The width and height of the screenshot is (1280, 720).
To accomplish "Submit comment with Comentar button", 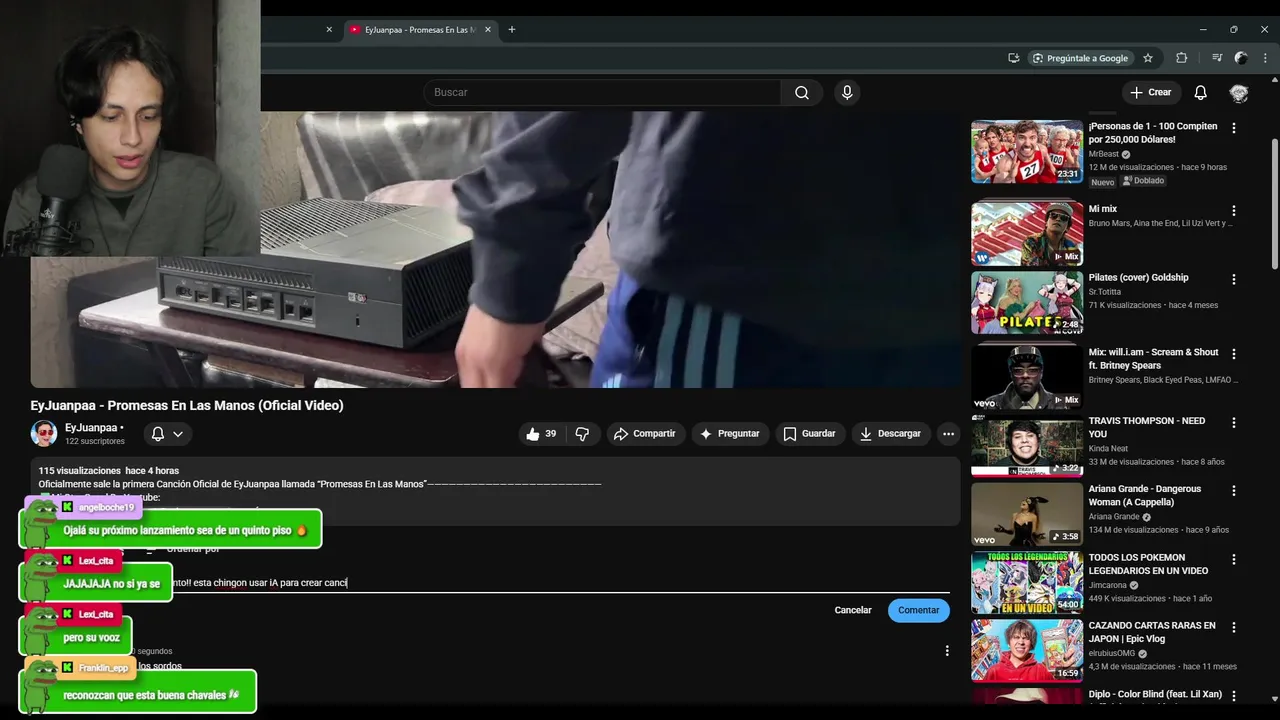I will tap(918, 610).
